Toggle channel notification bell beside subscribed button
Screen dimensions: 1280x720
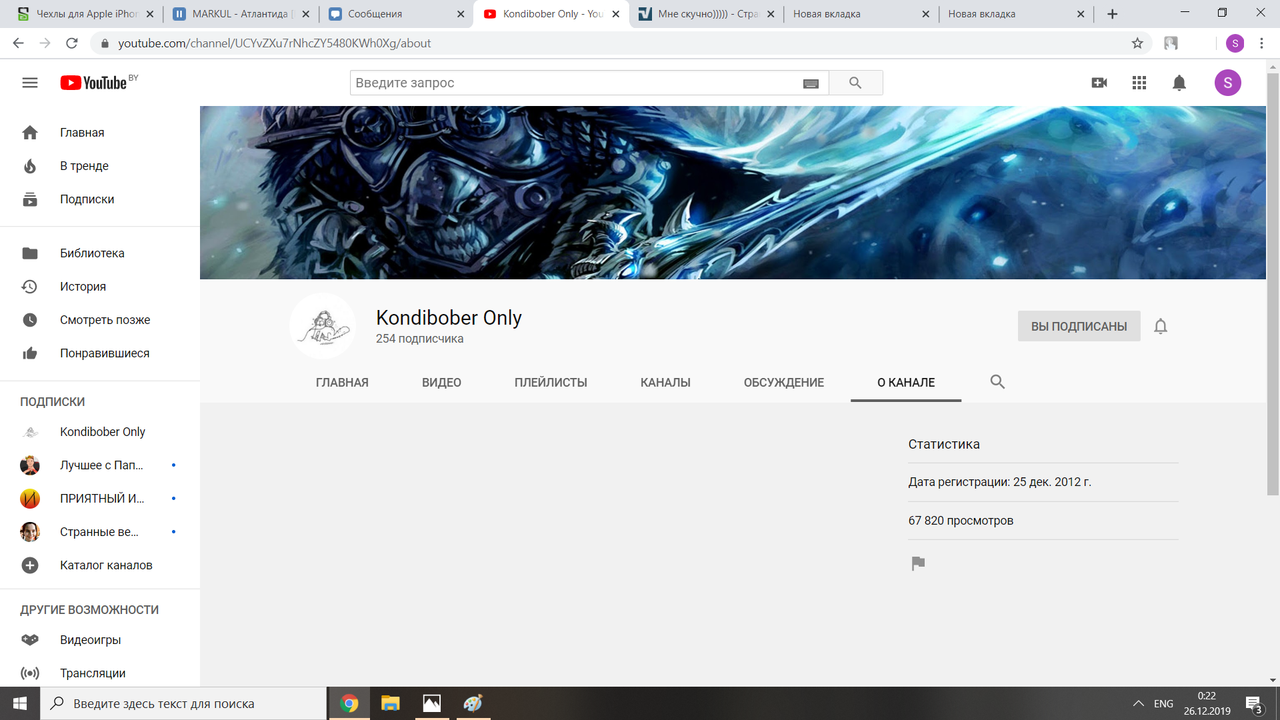[x=1160, y=326]
